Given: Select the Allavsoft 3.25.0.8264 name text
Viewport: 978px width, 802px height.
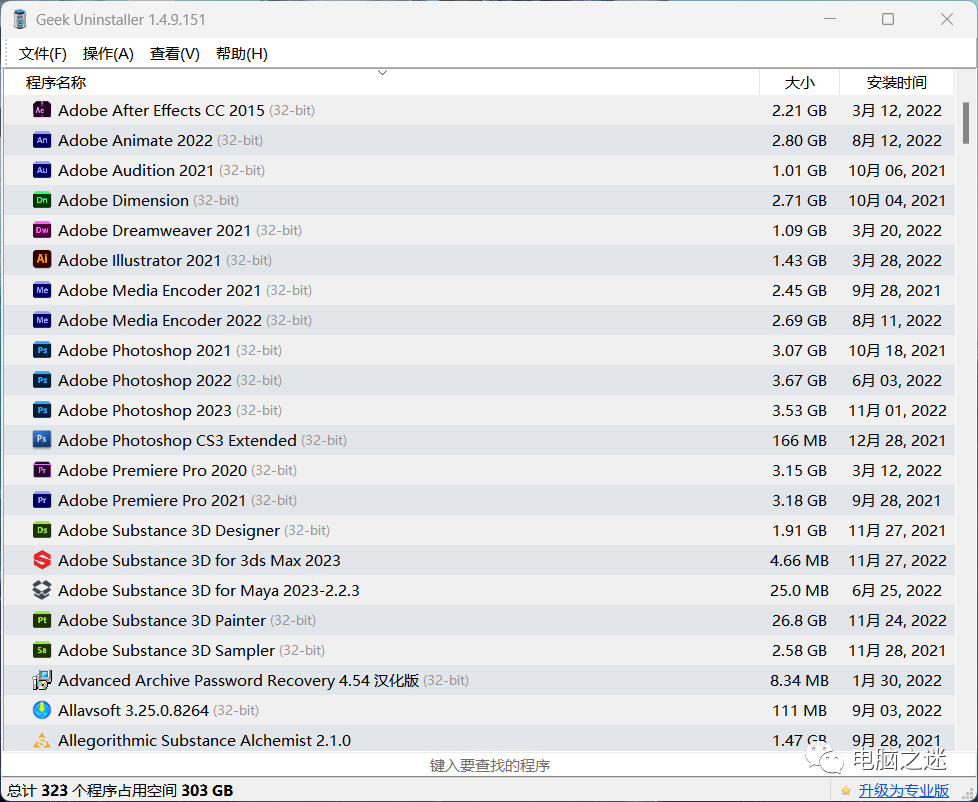Looking at the screenshot, I should pos(133,710).
